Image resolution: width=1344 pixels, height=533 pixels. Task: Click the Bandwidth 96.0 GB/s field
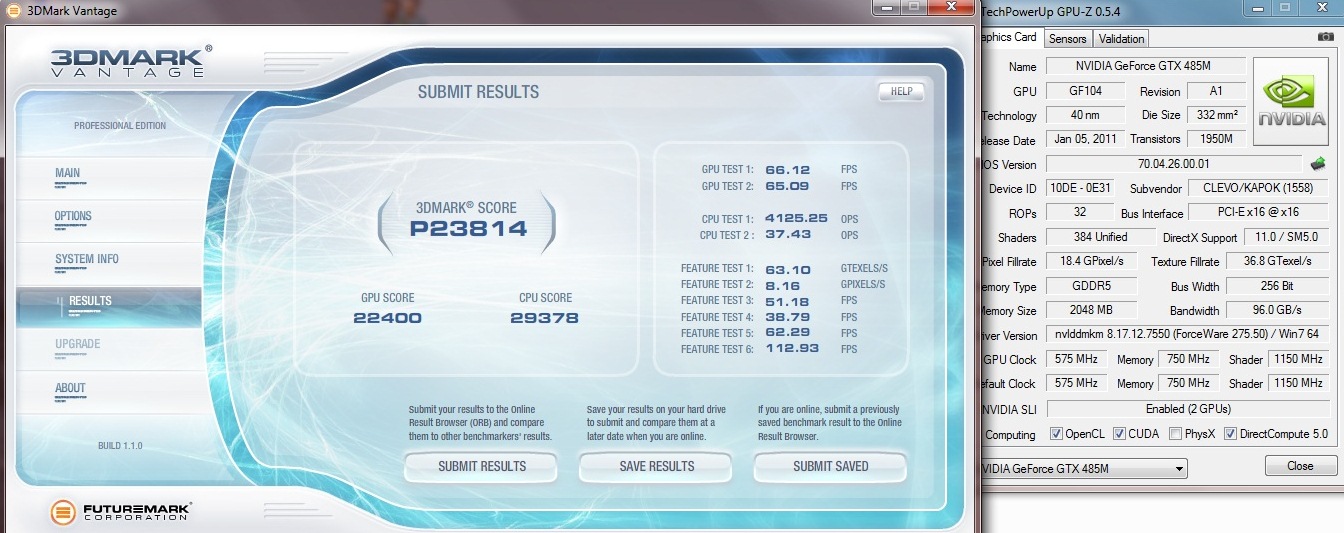tap(1276, 310)
